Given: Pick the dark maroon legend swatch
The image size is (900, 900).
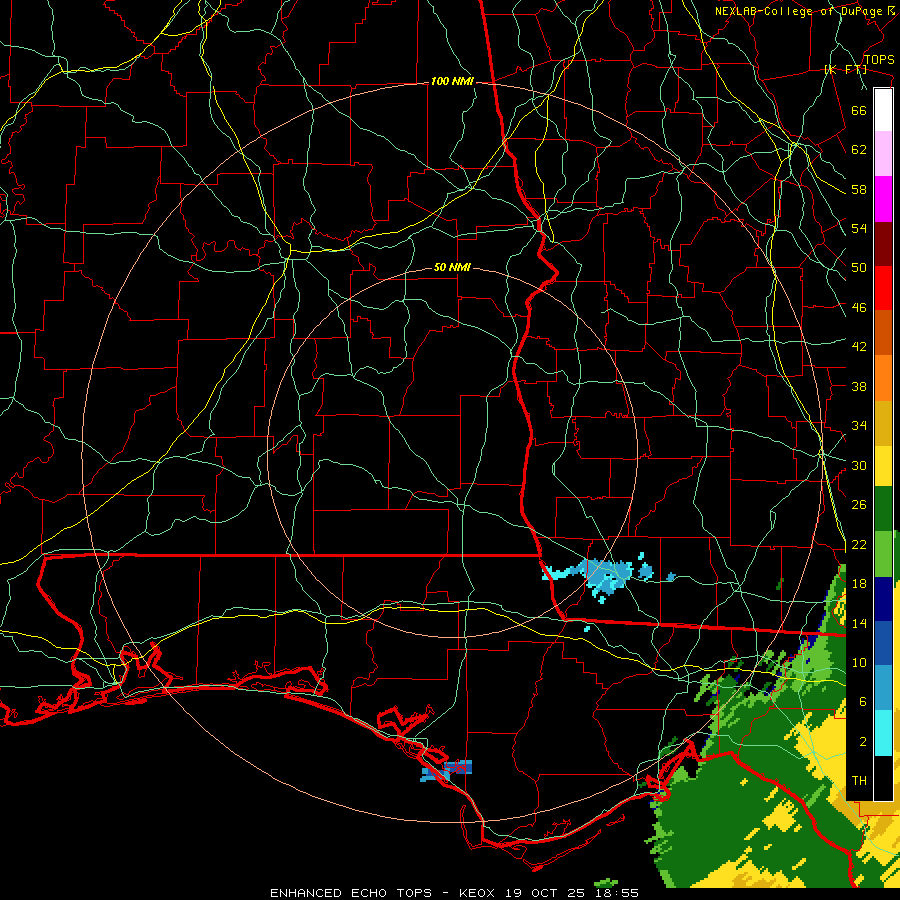Looking at the screenshot, I should coord(883,244).
